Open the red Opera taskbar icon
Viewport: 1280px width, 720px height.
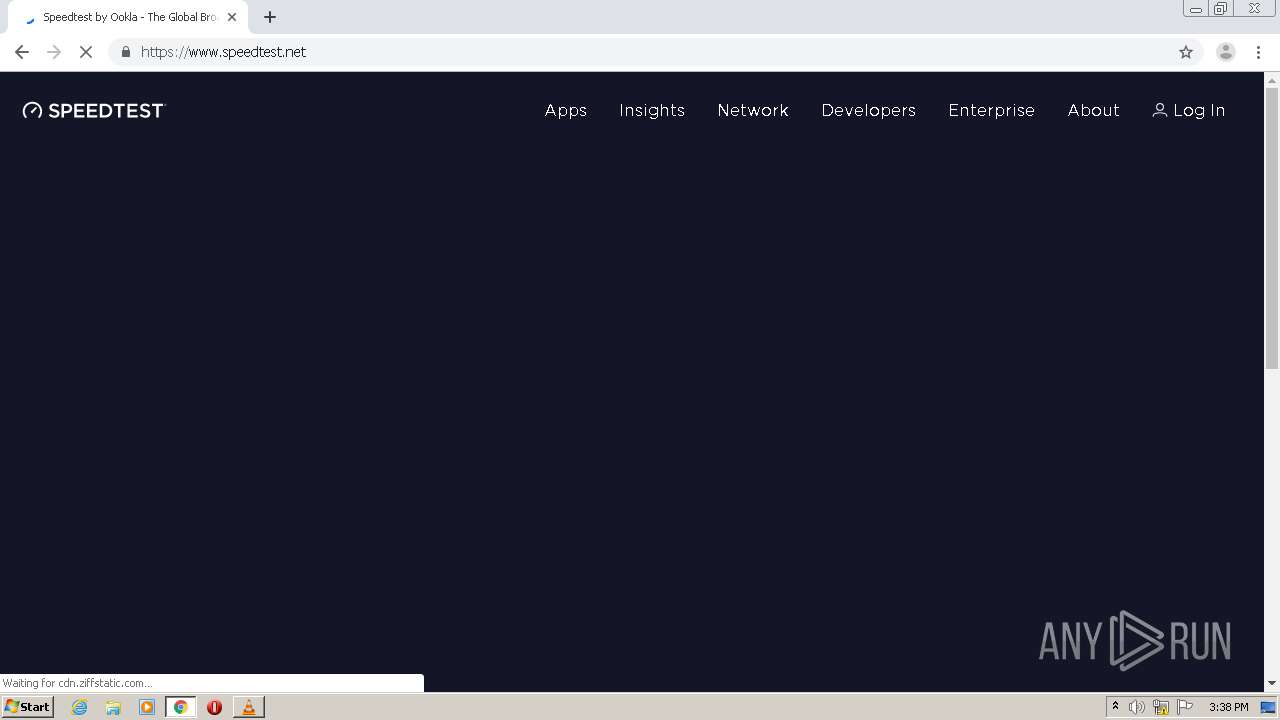pyautogui.click(x=214, y=707)
